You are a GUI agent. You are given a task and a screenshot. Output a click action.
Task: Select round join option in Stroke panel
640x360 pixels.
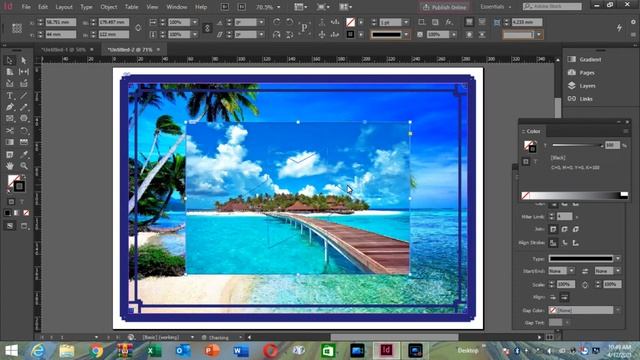pos(564,229)
